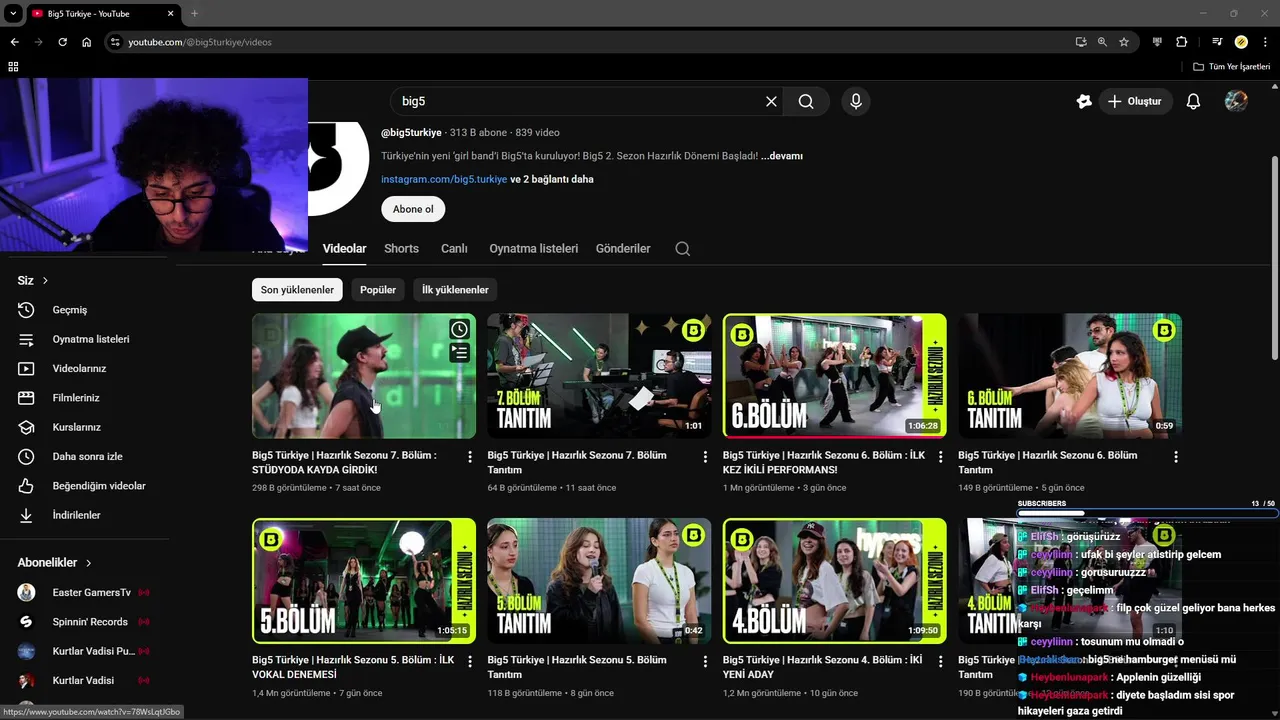Open title 'Hazırlık Sezonu 6. Bölüm Tanıtım'
This screenshot has width=1280, height=720.
pyautogui.click(x=1047, y=462)
